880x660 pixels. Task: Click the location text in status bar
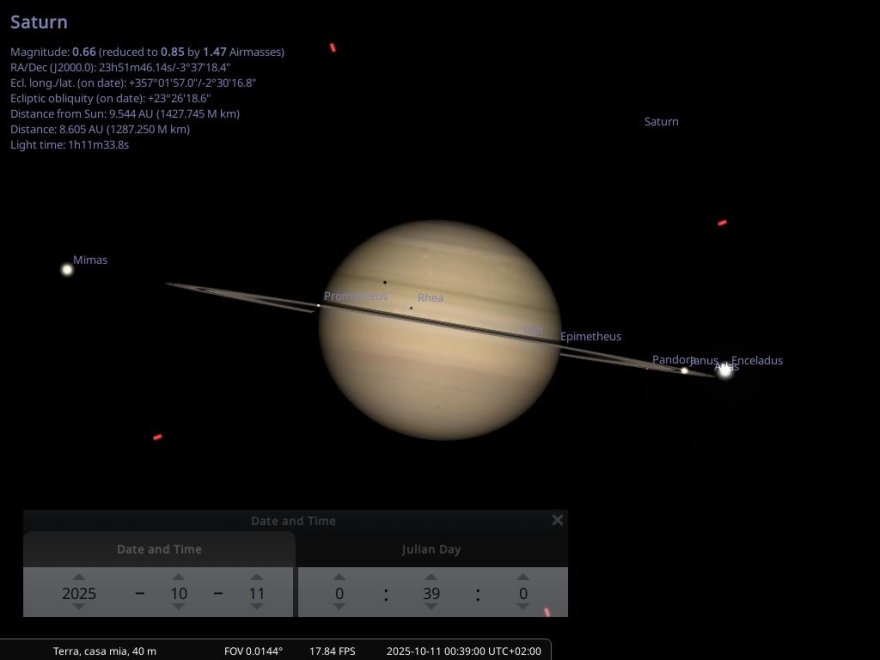coord(104,651)
